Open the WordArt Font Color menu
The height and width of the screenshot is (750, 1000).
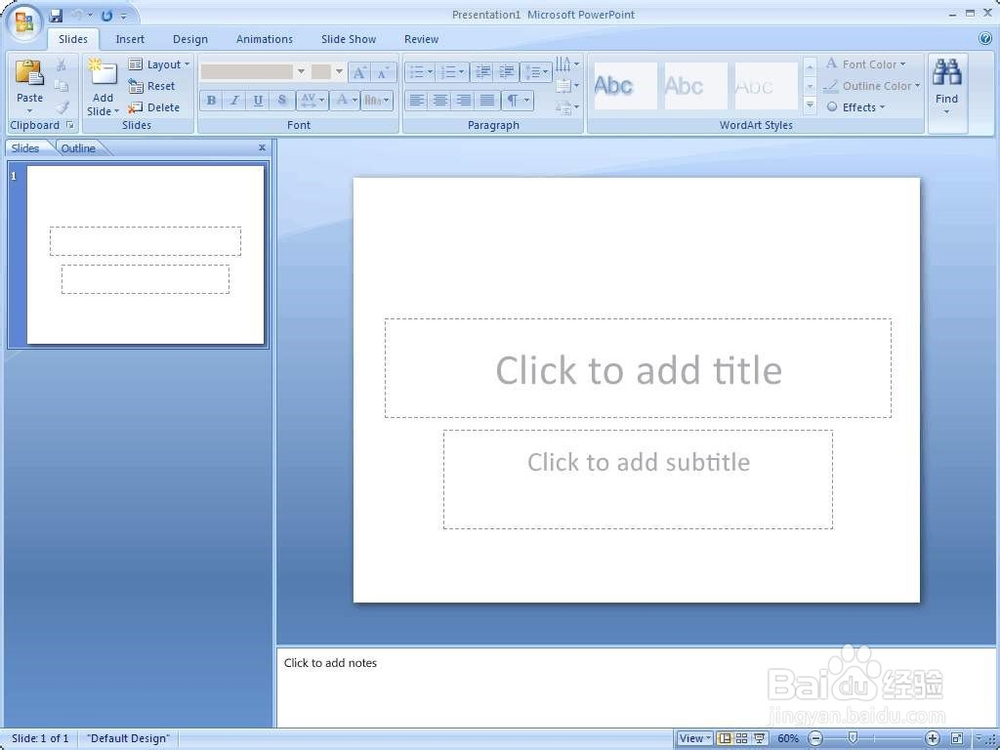[865, 64]
